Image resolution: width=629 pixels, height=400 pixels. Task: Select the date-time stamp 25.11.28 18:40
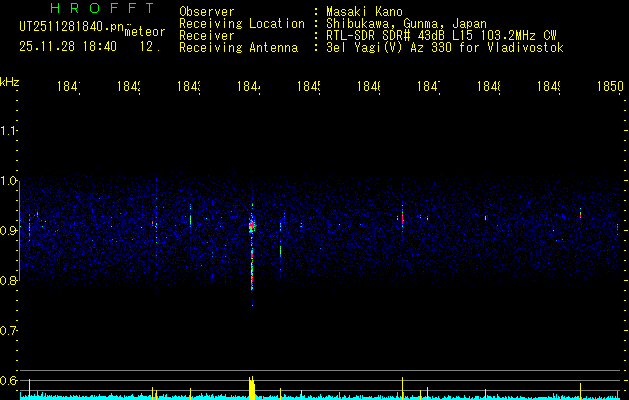point(68,47)
